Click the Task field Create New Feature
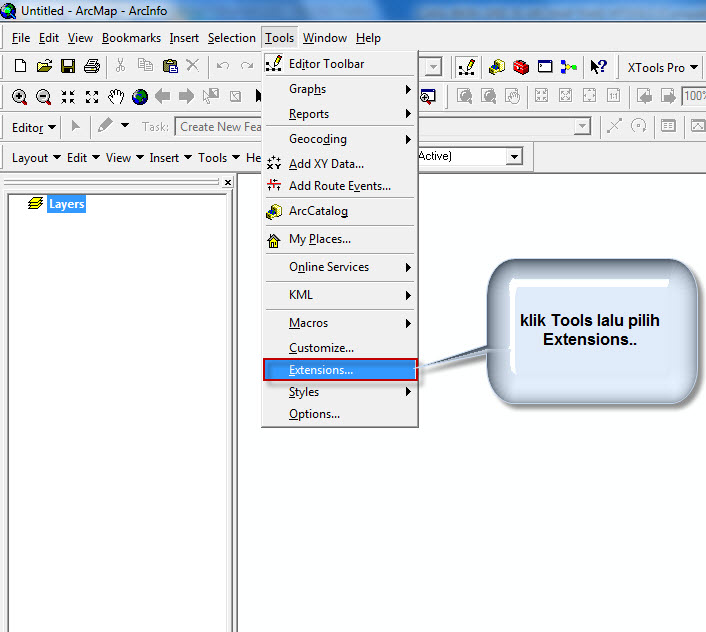The height and width of the screenshot is (632, 706). pyautogui.click(x=219, y=127)
